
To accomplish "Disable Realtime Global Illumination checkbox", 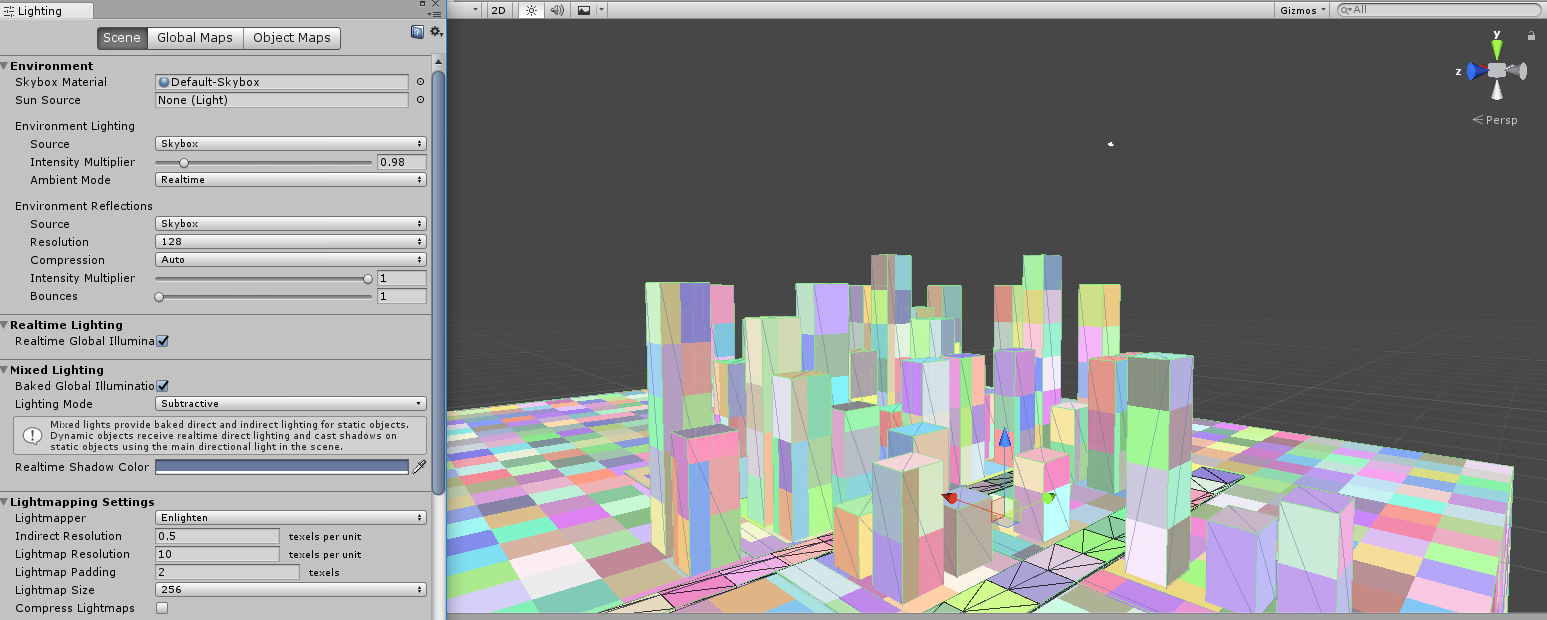I will point(162,341).
